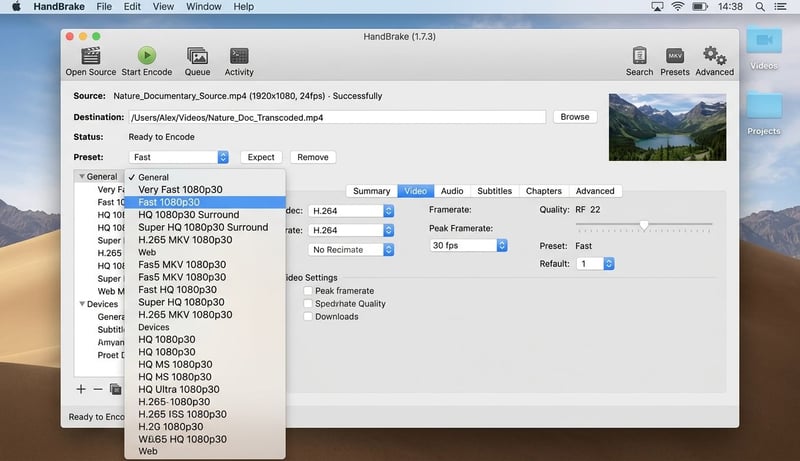Open the 30 fps framerate dropdown

click(x=468, y=245)
